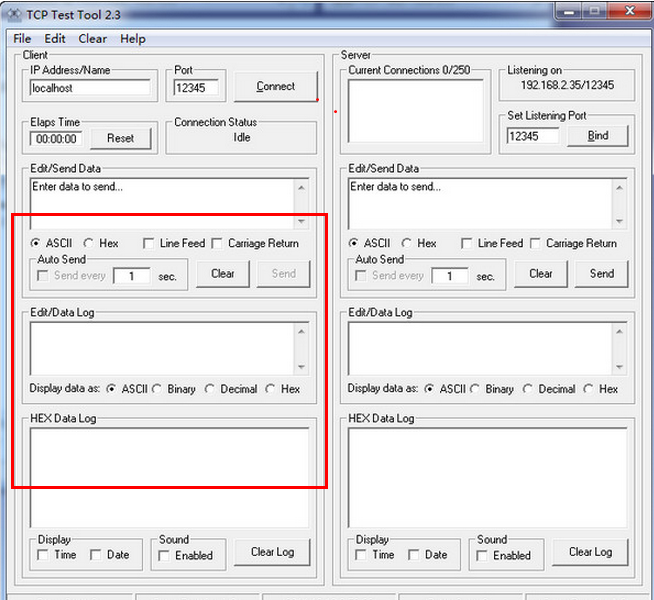Click the 192.168.2.35/12345 listening address text

(x=567, y=85)
